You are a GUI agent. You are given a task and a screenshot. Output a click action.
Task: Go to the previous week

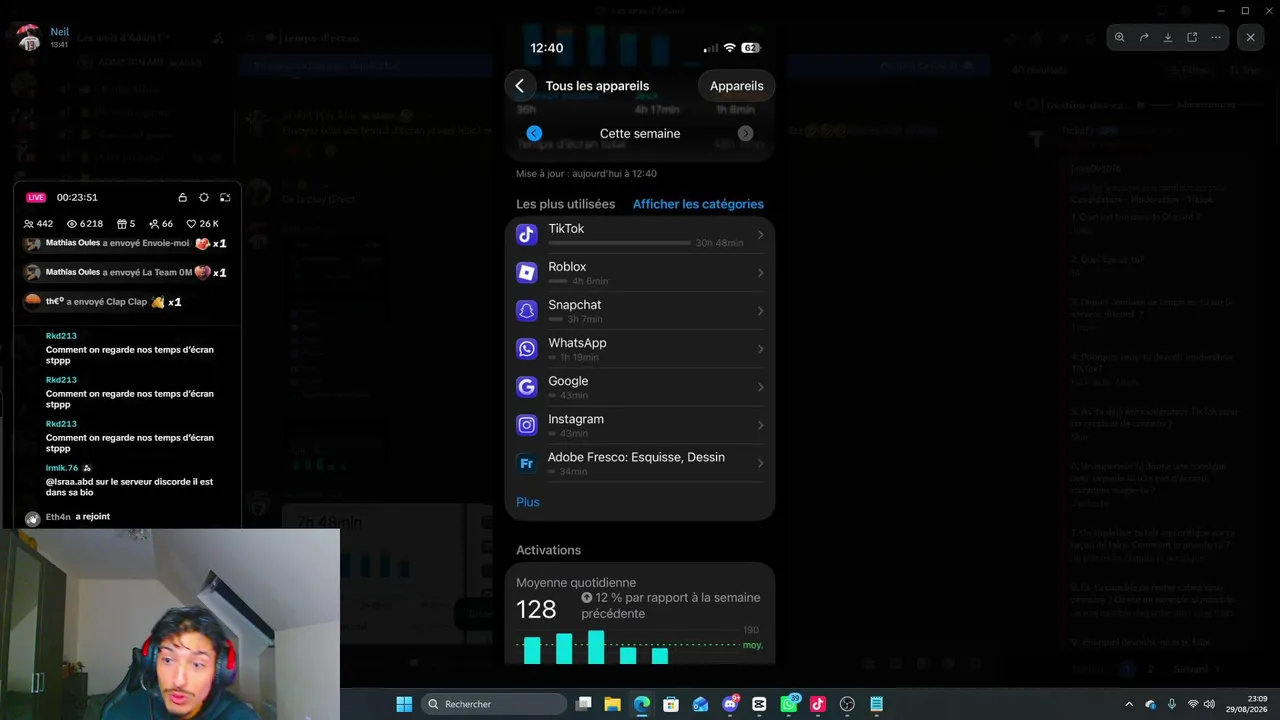[x=534, y=133]
